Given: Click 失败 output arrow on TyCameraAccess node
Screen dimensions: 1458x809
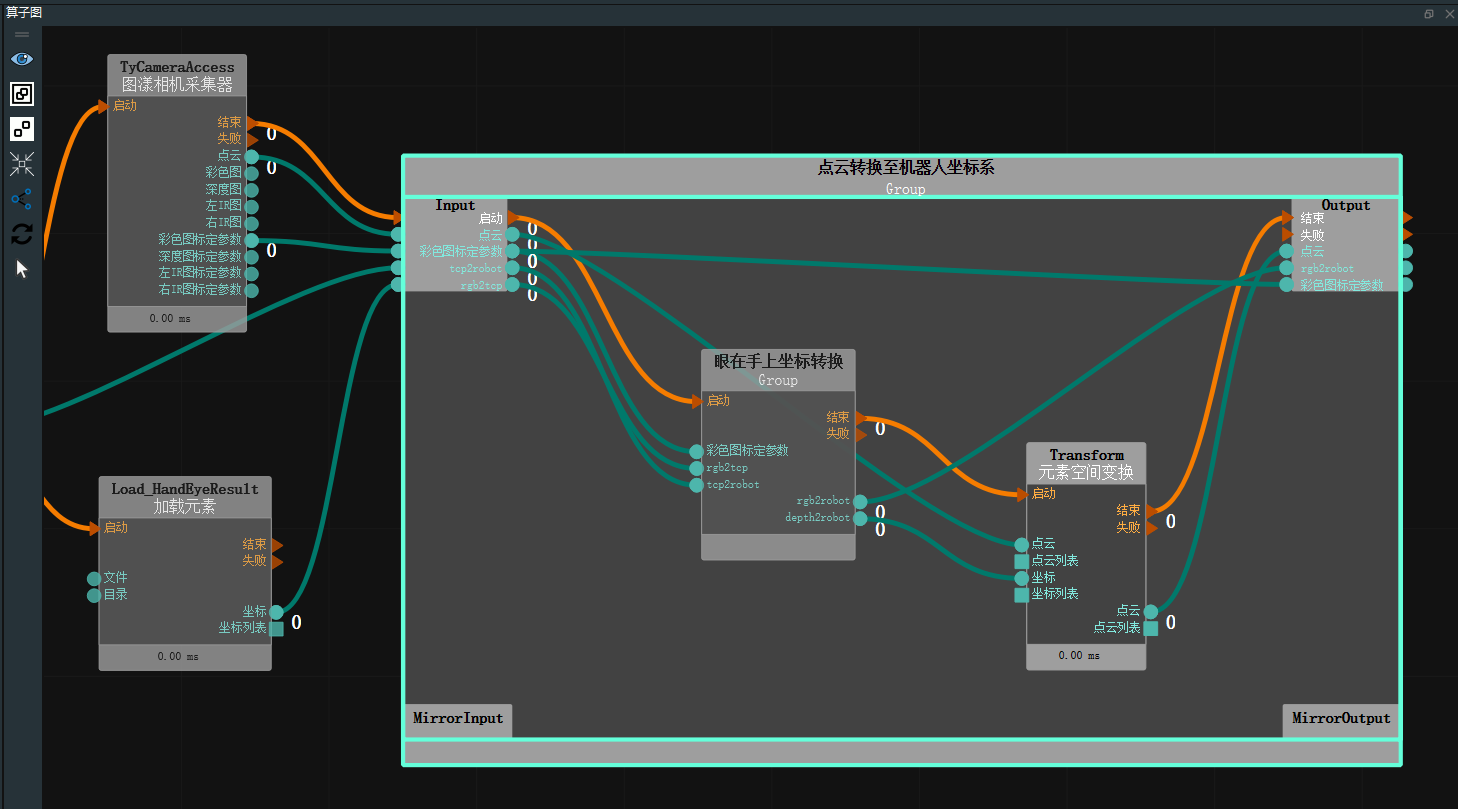Looking at the screenshot, I should 252,140.
